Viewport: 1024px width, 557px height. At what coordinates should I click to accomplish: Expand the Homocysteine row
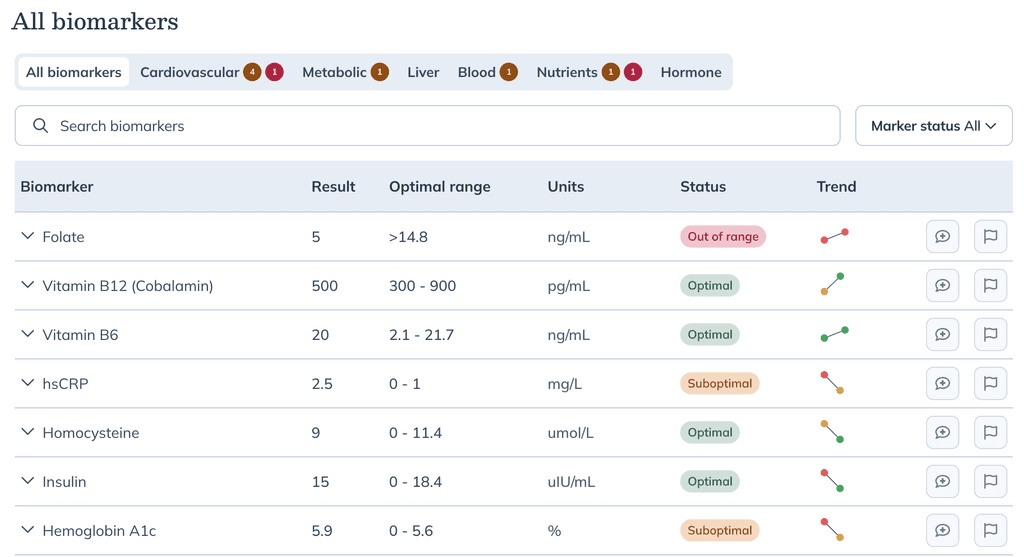coord(27,432)
